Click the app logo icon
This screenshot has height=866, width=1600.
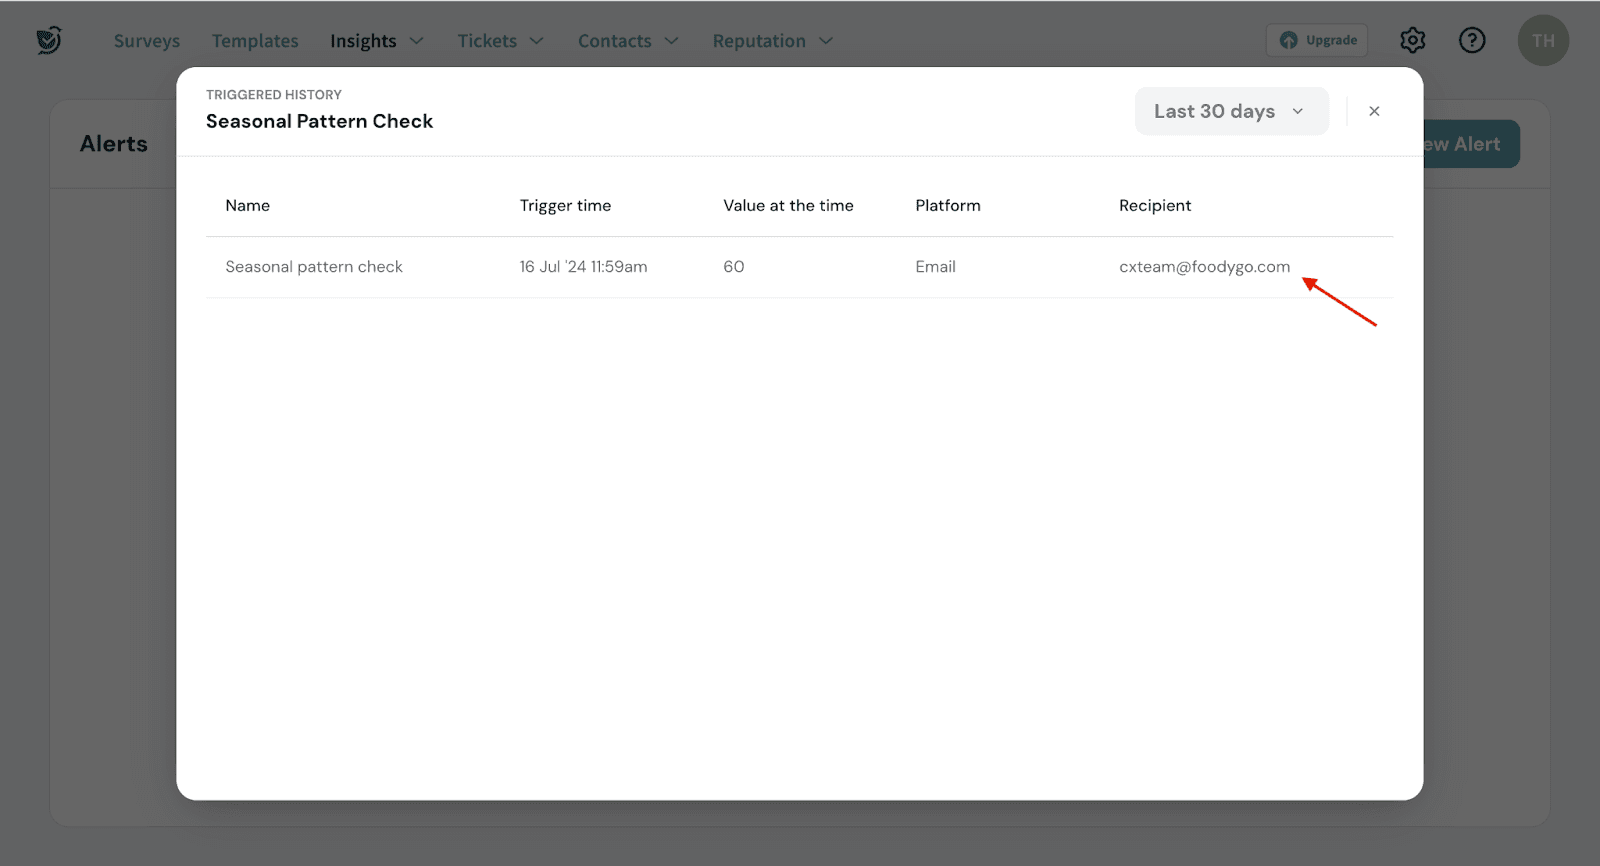48,40
